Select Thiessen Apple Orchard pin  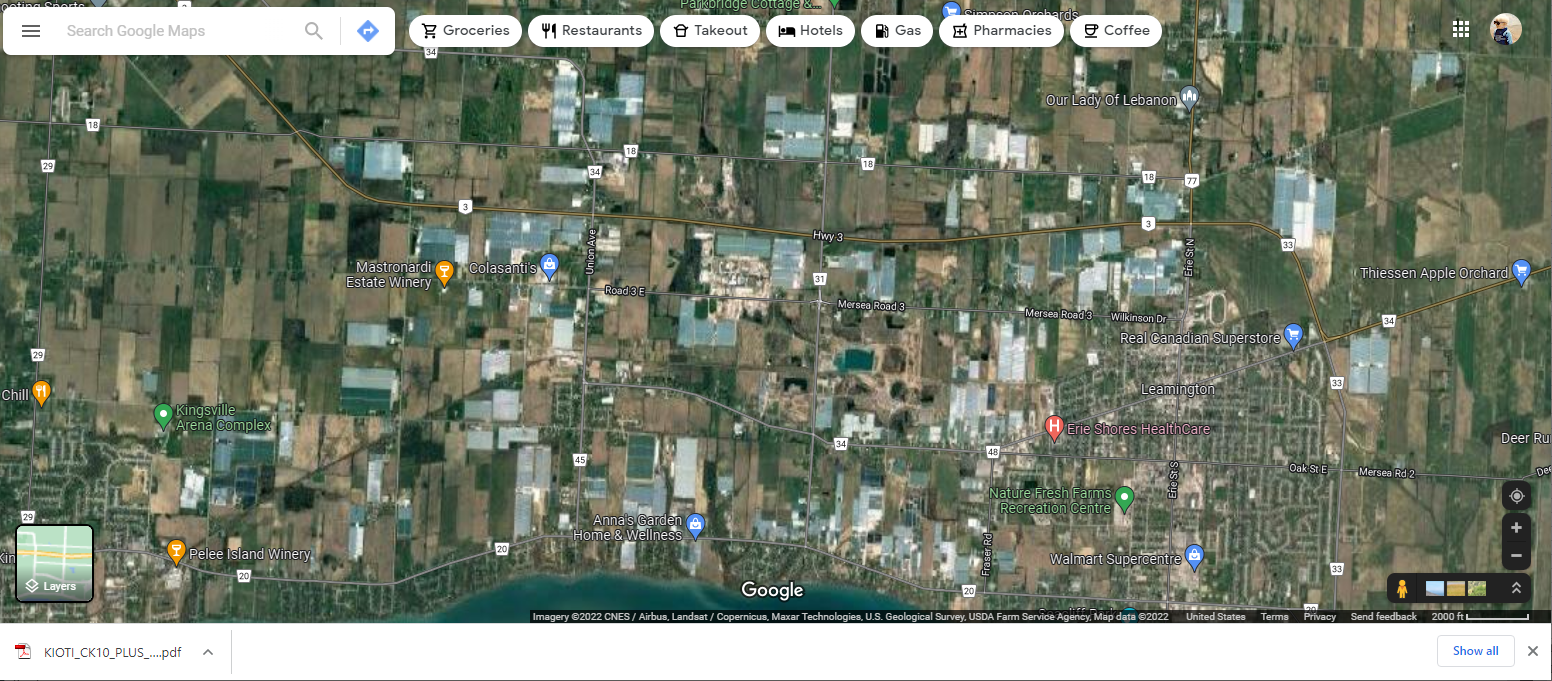click(x=1522, y=270)
